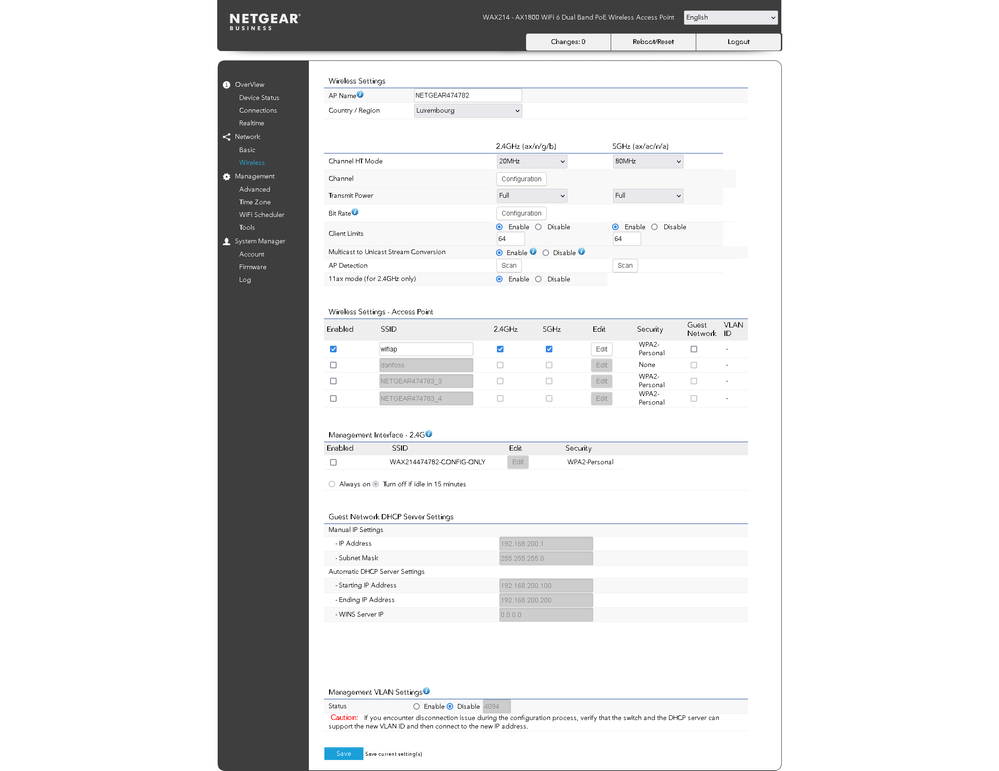Click the Logout button
This screenshot has width=999, height=771.
point(738,42)
